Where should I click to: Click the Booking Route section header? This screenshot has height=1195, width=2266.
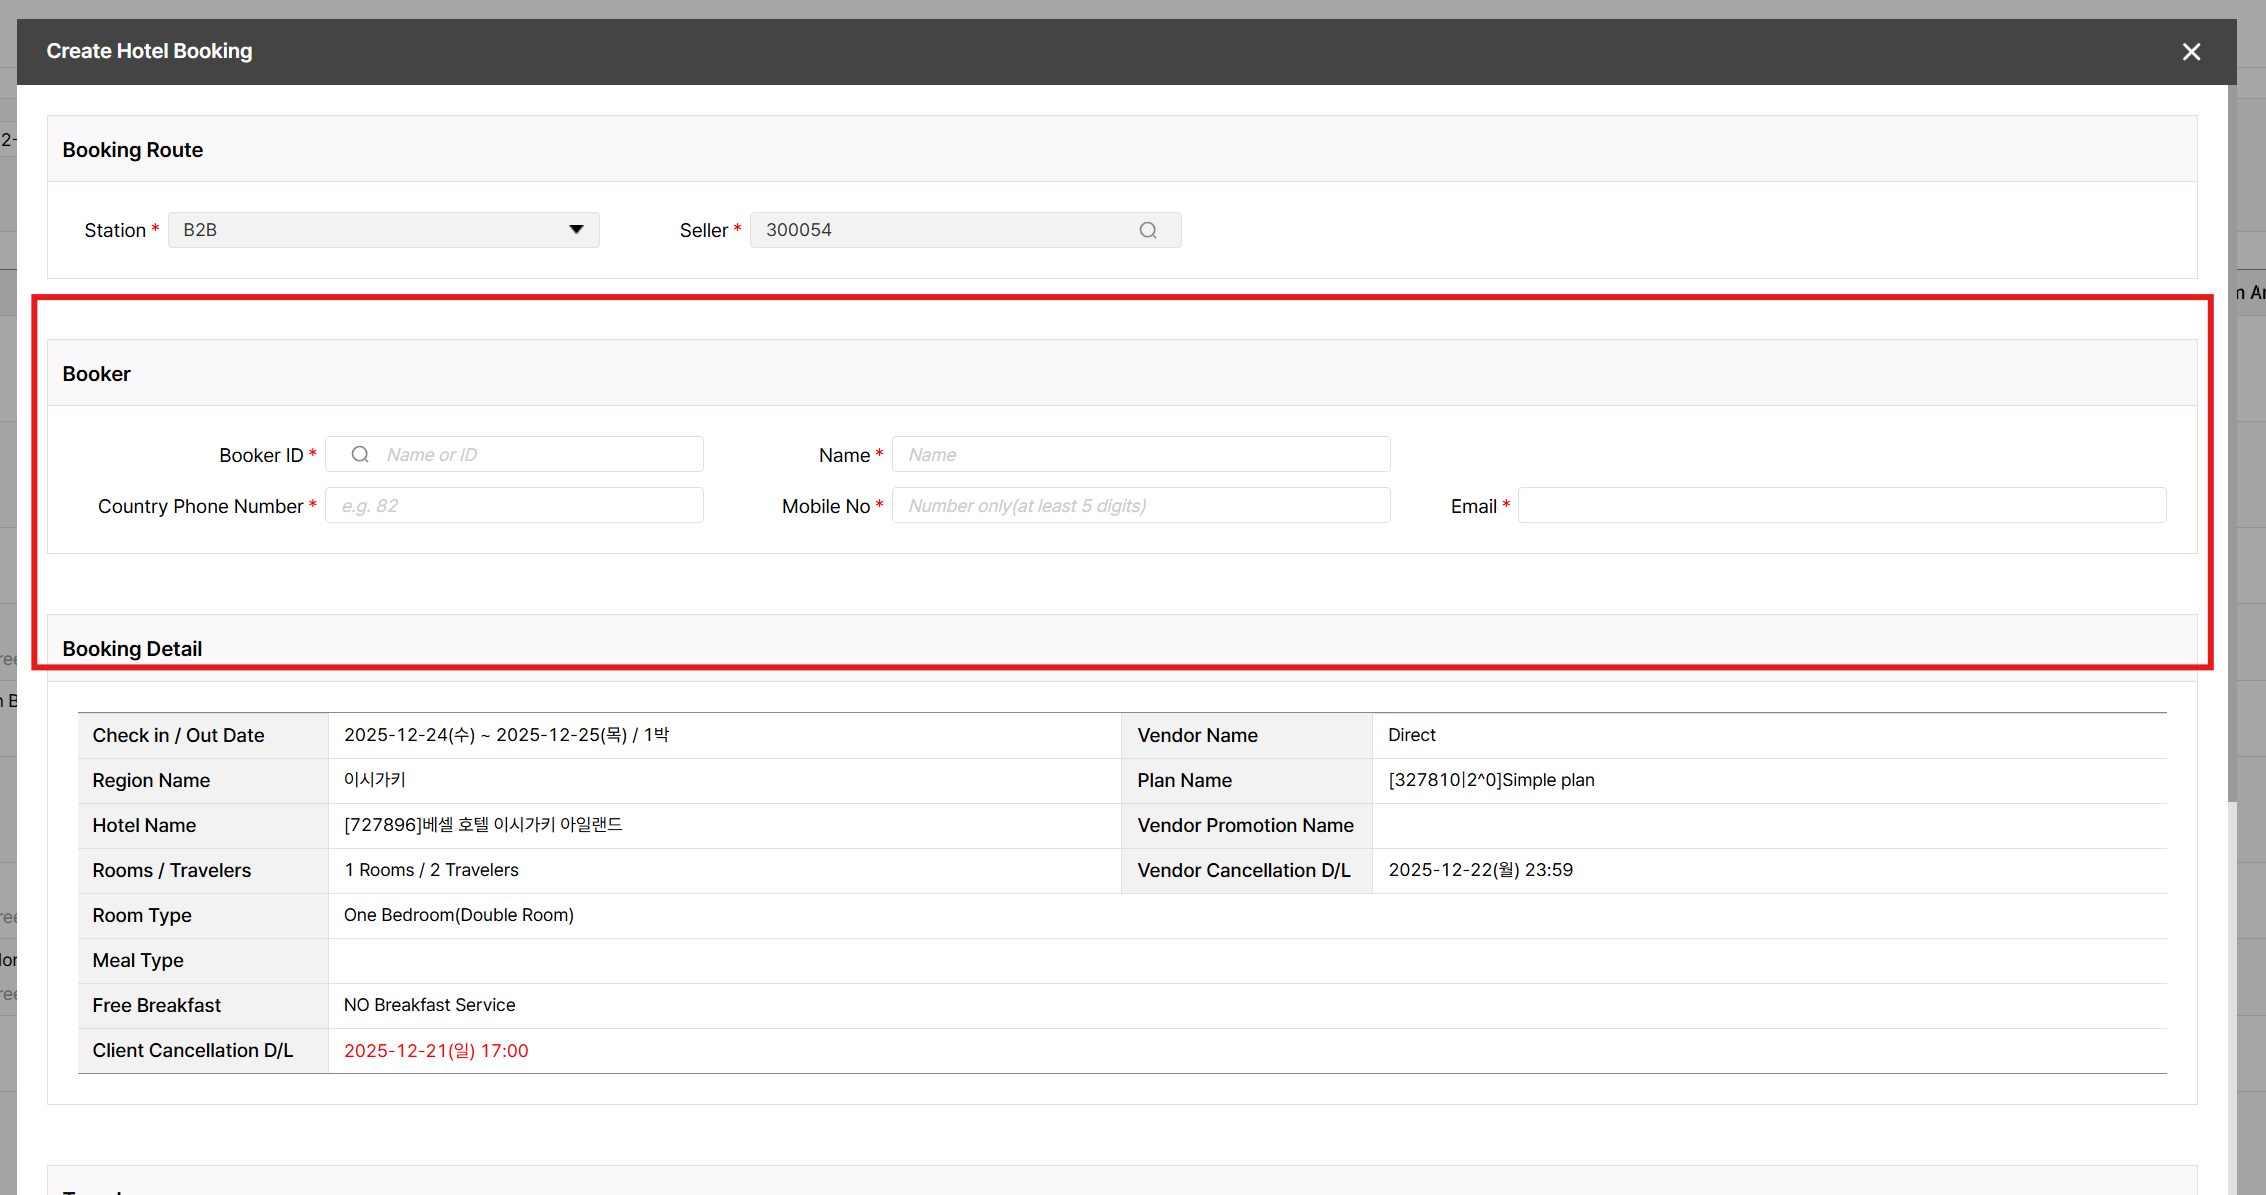tap(133, 150)
